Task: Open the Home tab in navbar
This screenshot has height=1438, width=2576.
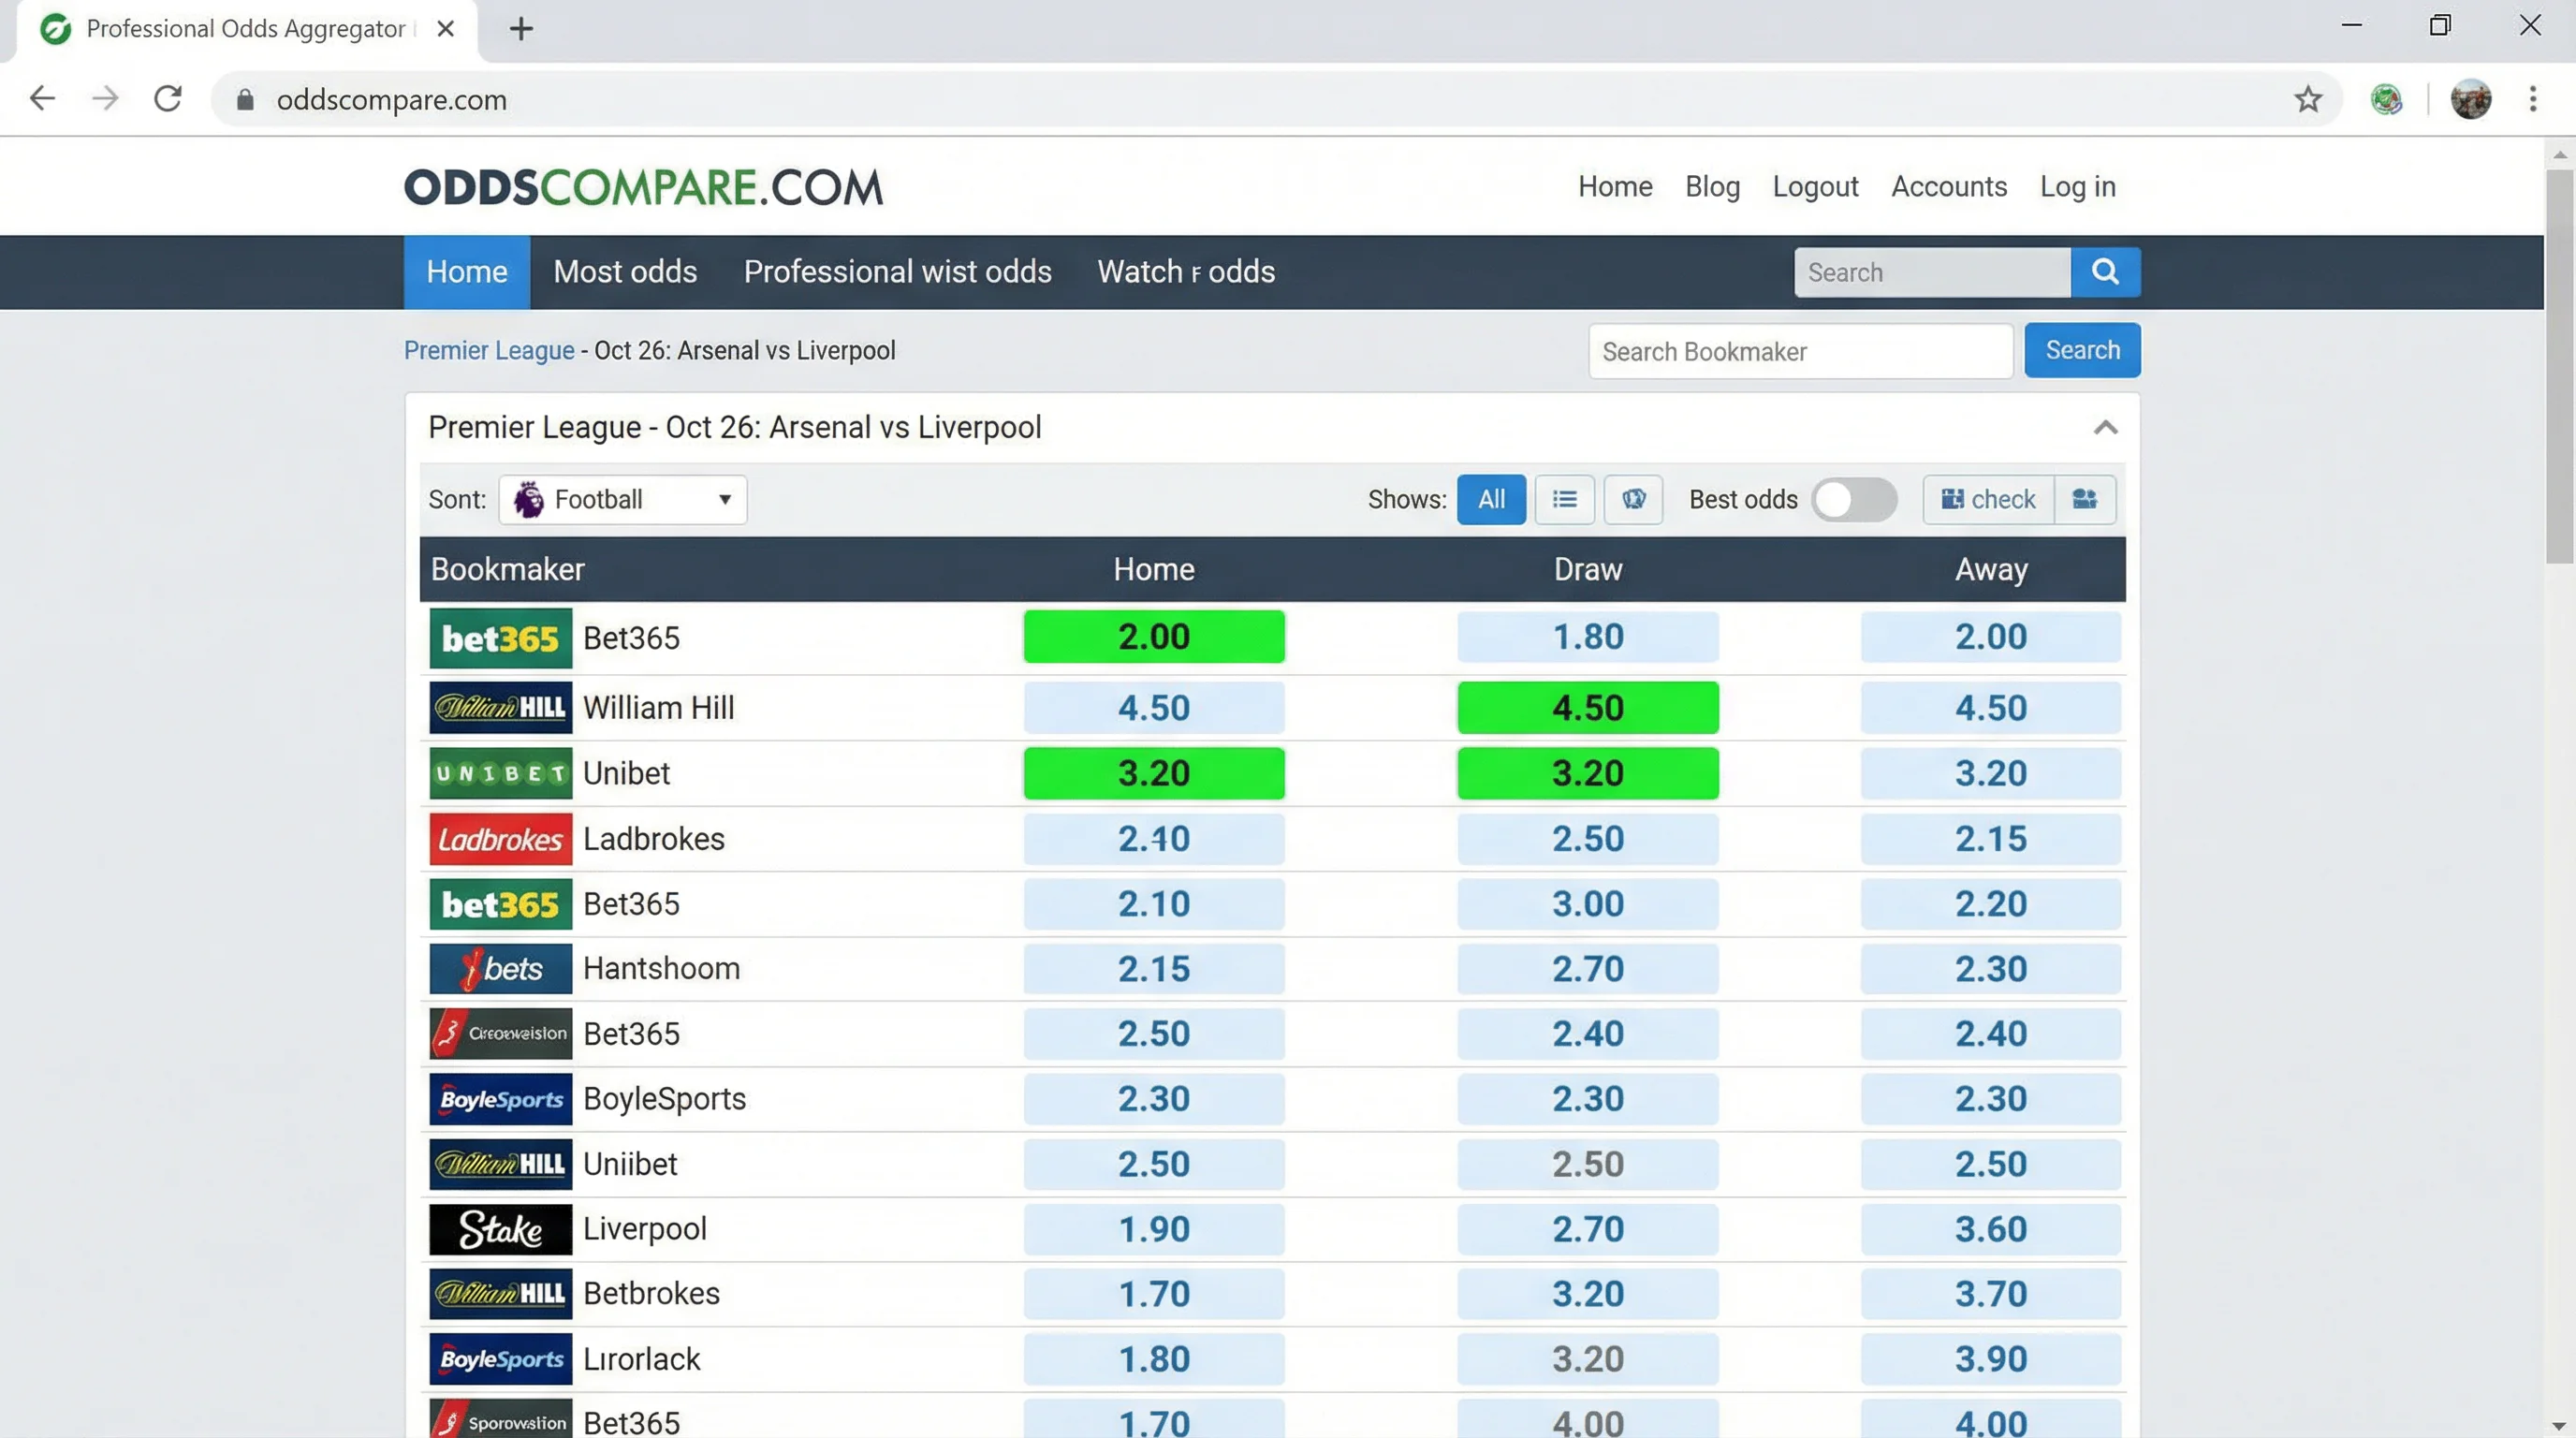Action: (467, 272)
